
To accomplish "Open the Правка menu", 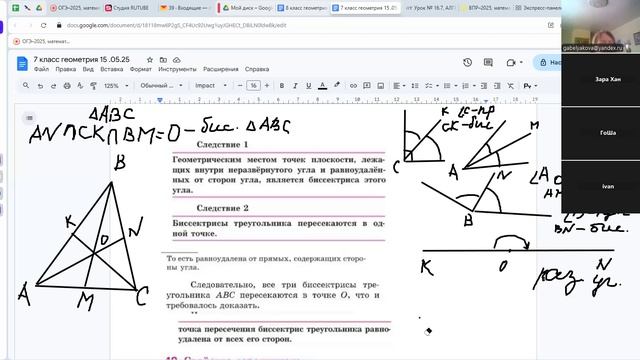I will click(x=66, y=69).
